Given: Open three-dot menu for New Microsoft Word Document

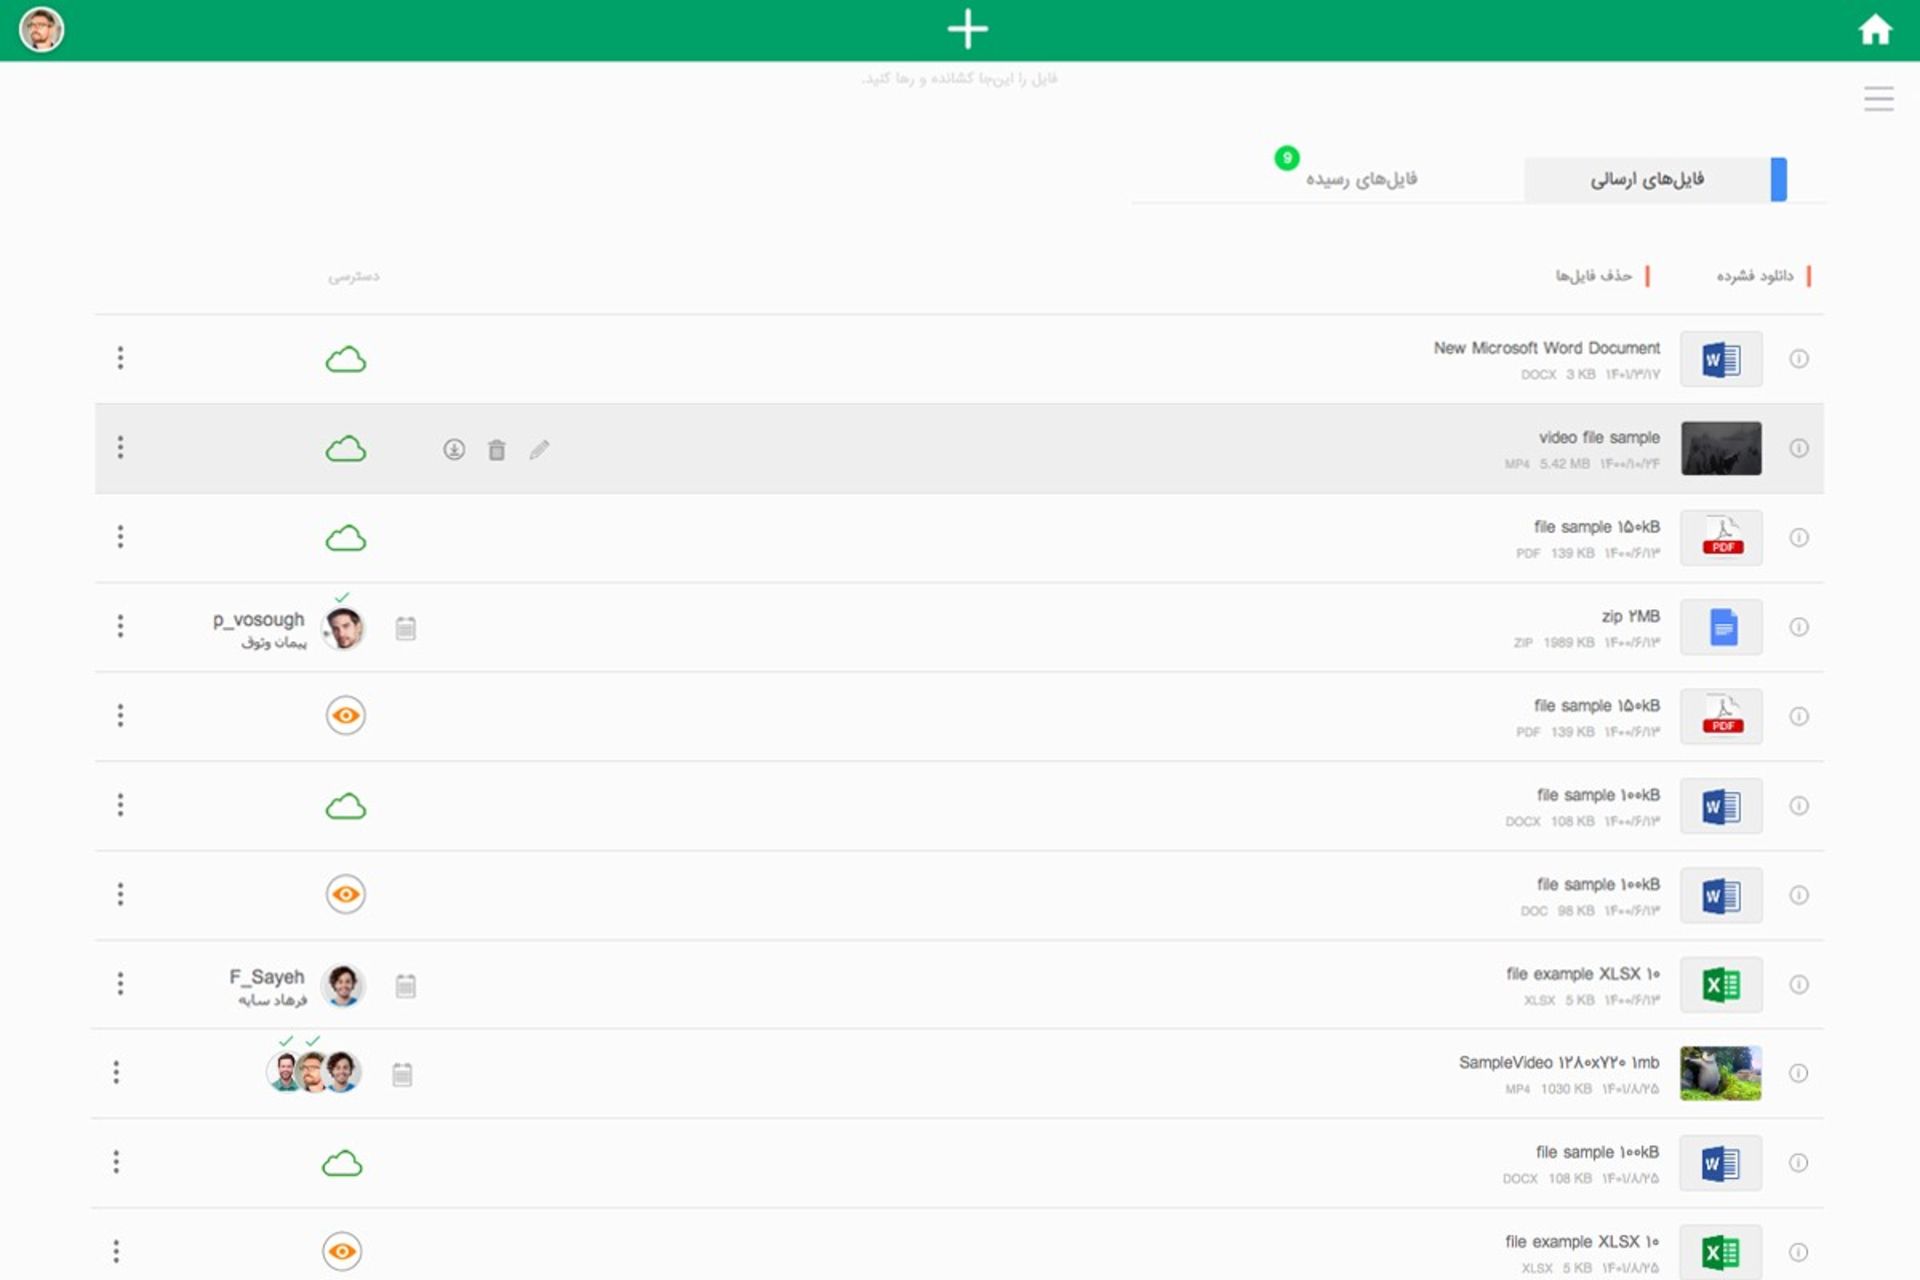Looking at the screenshot, I should tap(120, 358).
